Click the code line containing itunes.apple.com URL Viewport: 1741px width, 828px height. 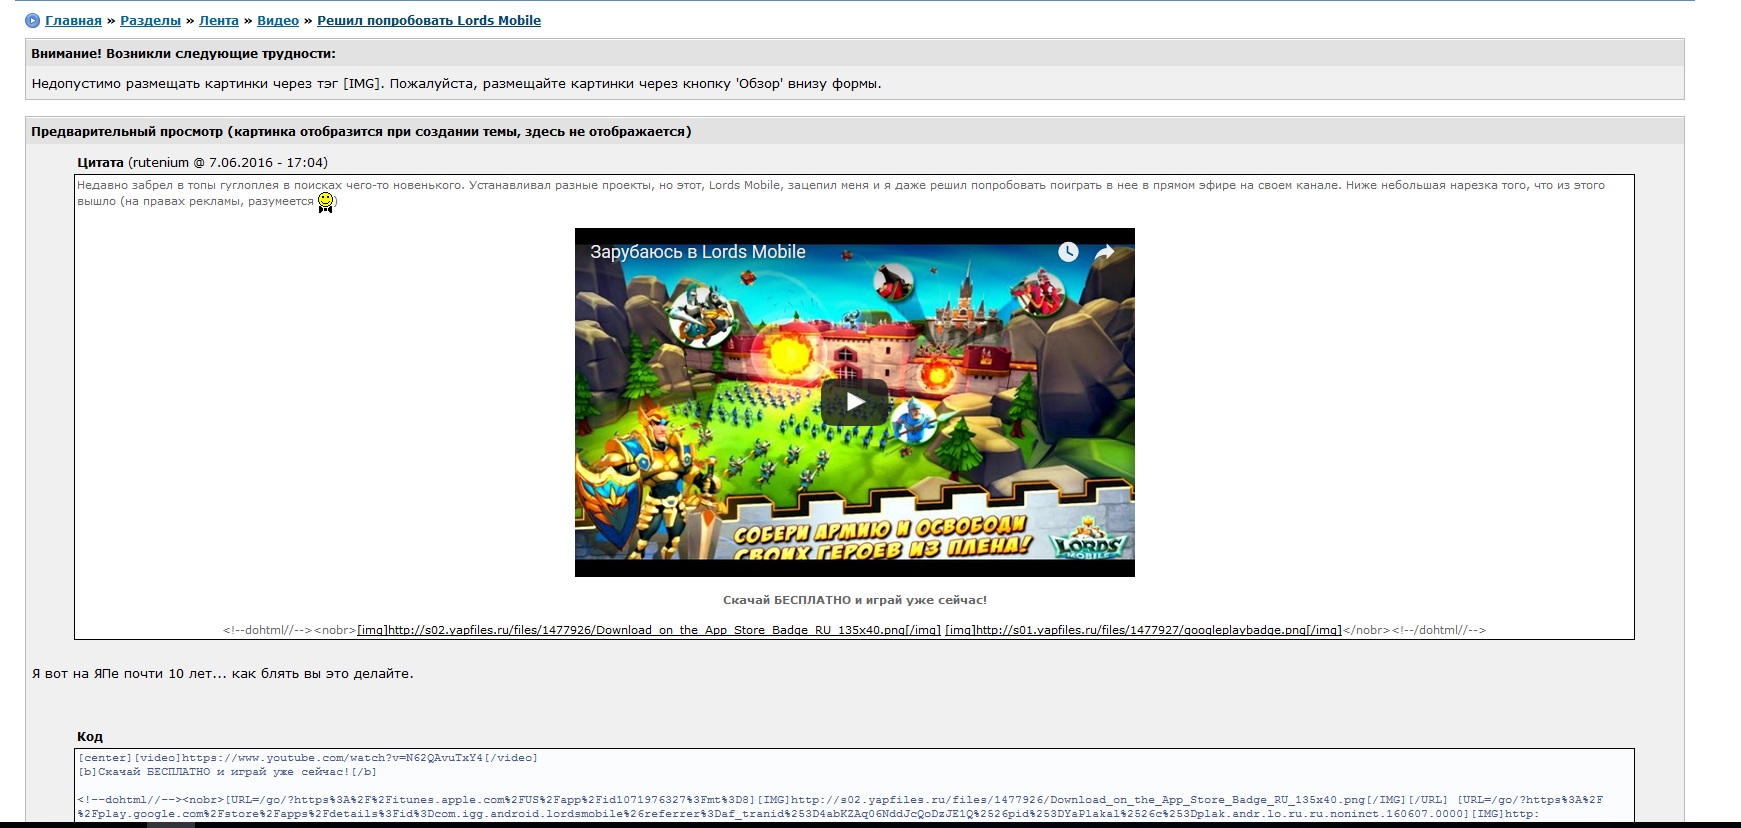pyautogui.click(x=840, y=800)
